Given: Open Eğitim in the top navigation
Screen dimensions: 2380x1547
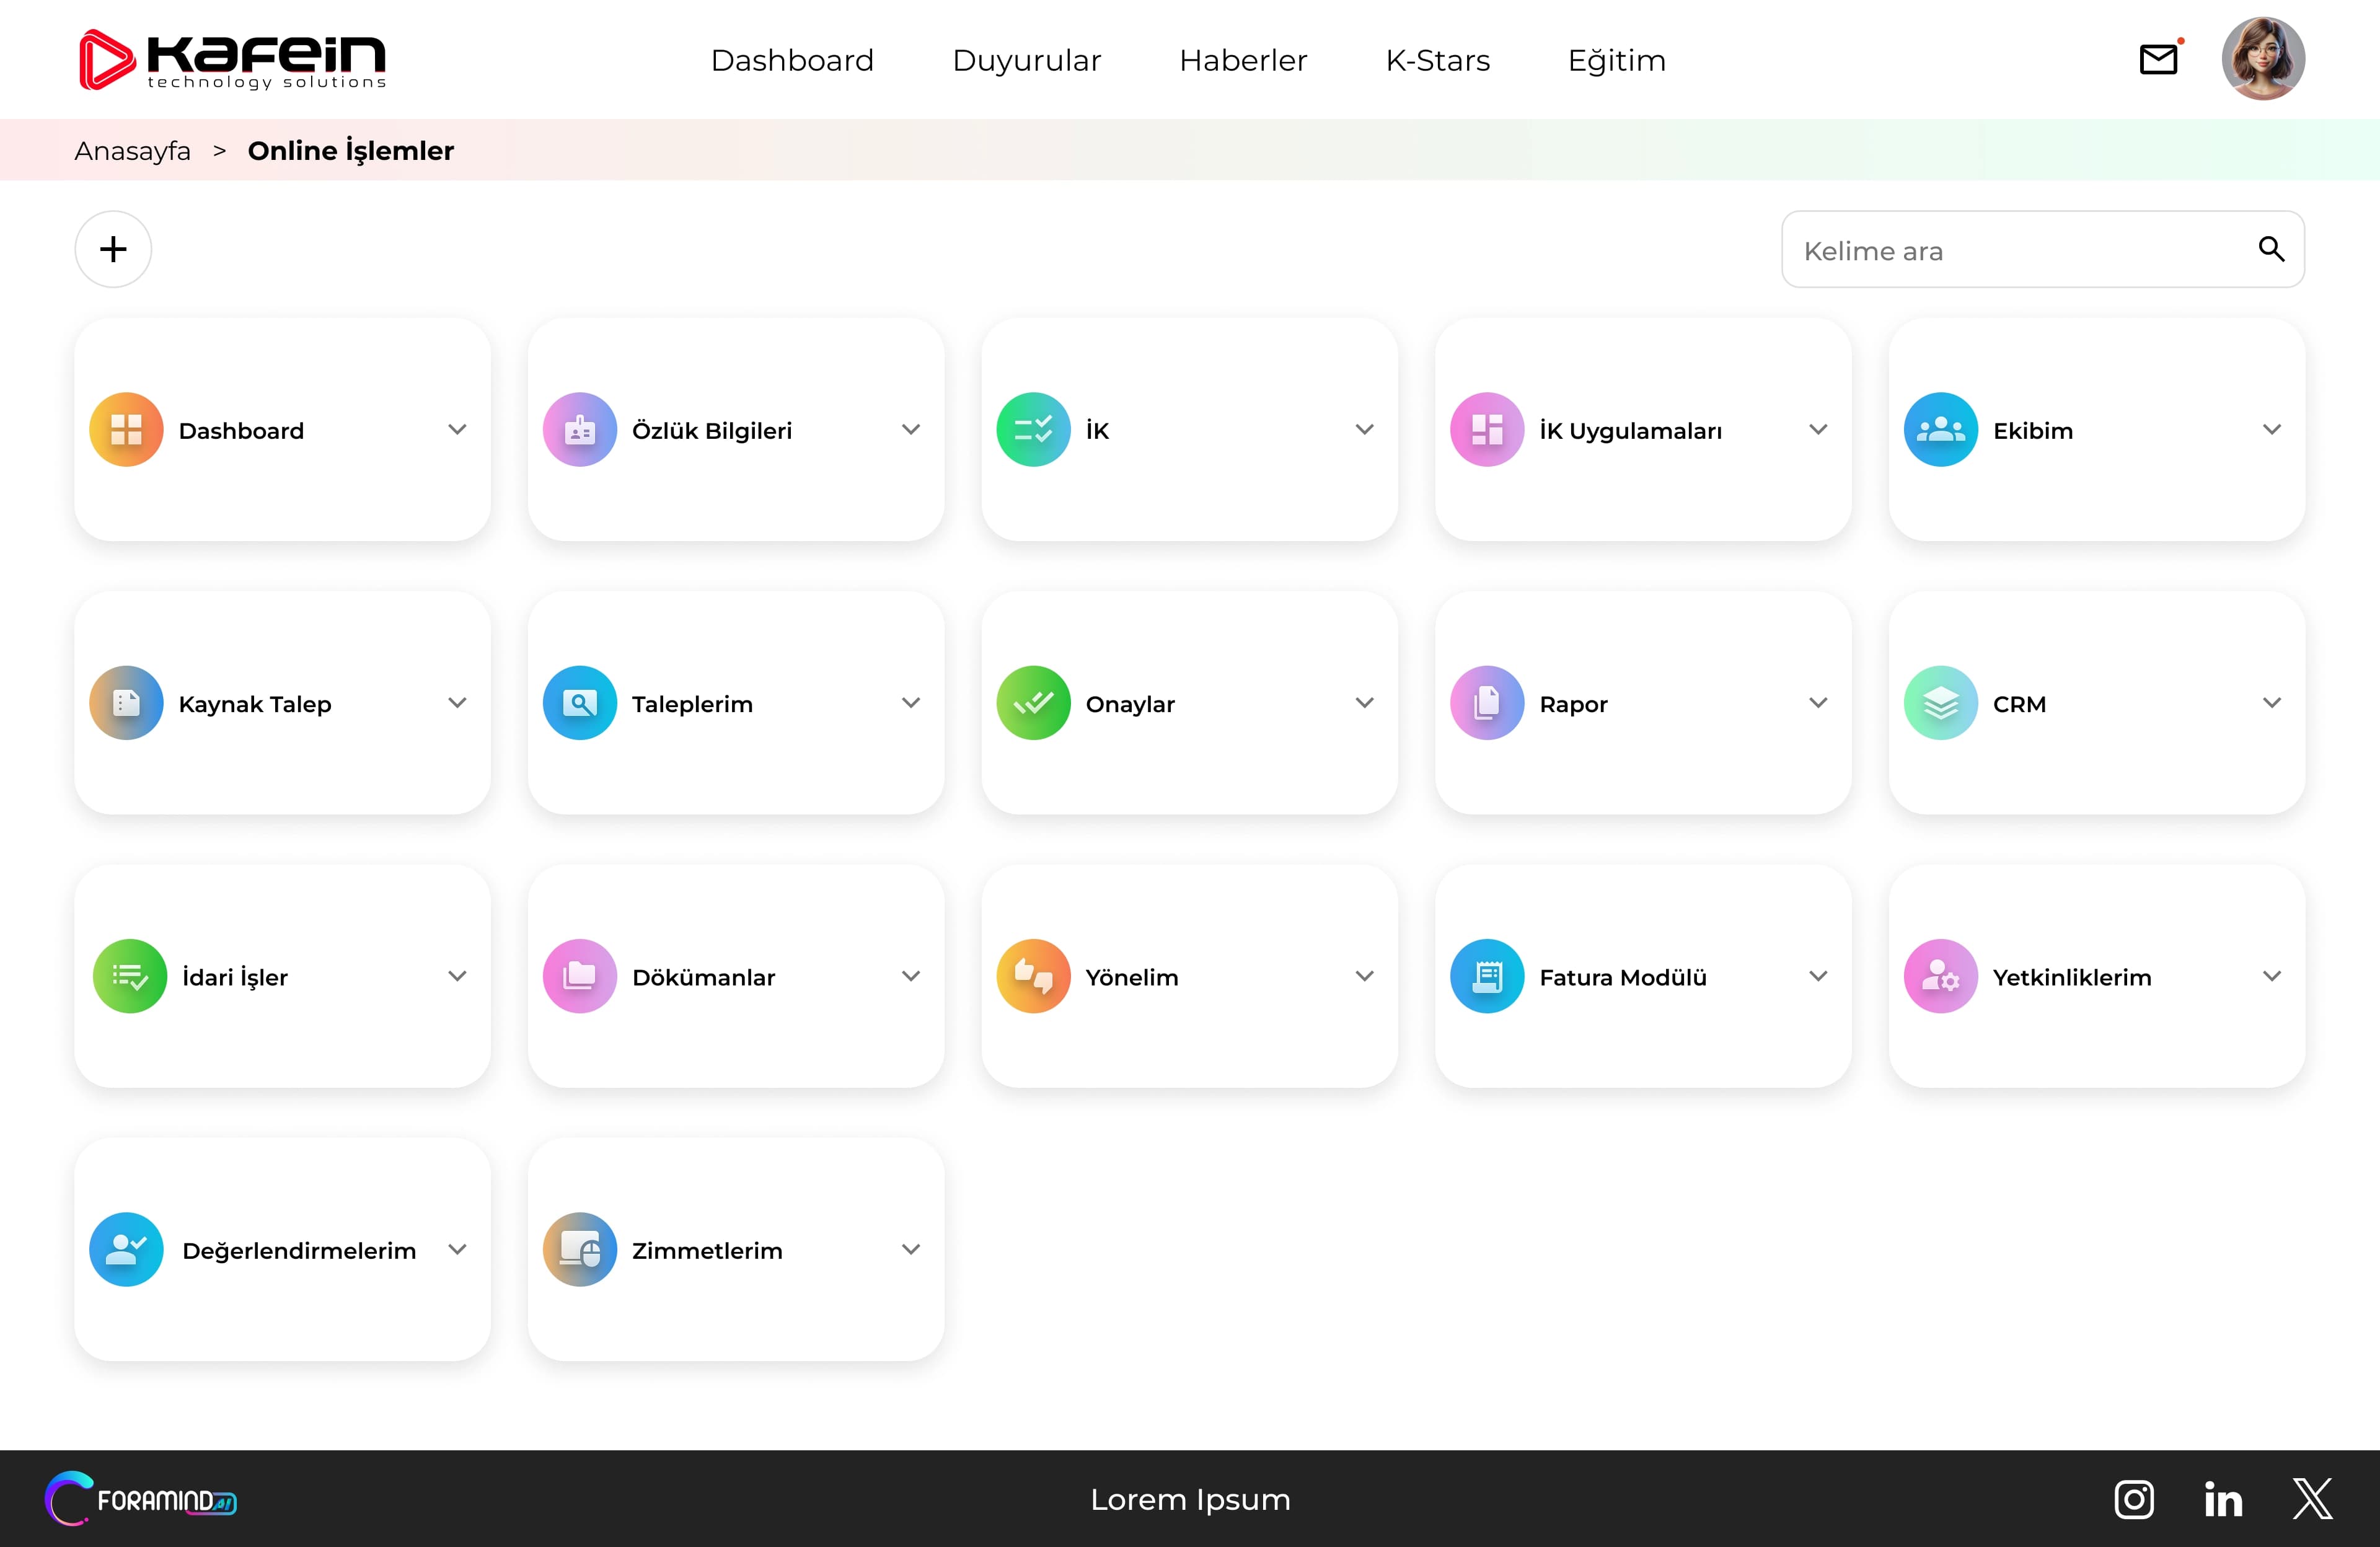Looking at the screenshot, I should [1616, 61].
